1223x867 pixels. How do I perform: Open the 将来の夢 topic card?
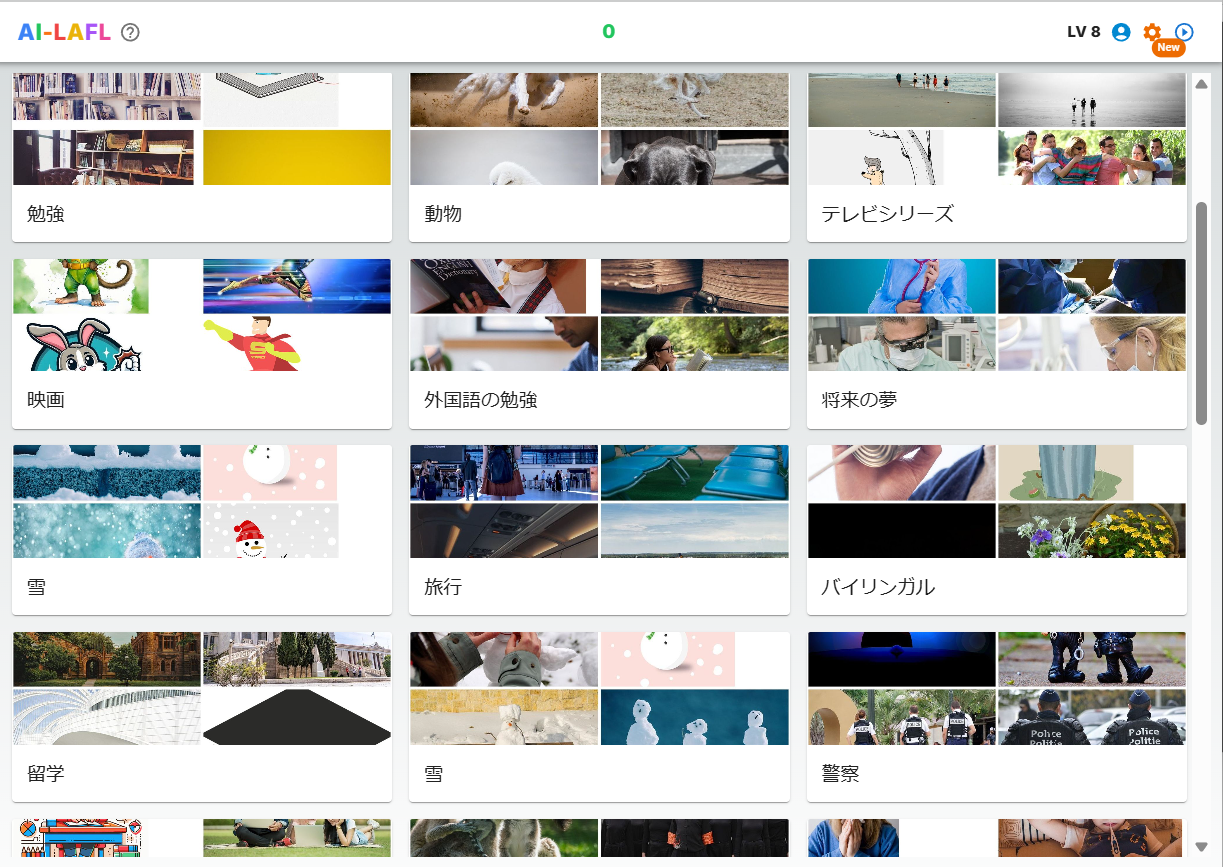[997, 343]
